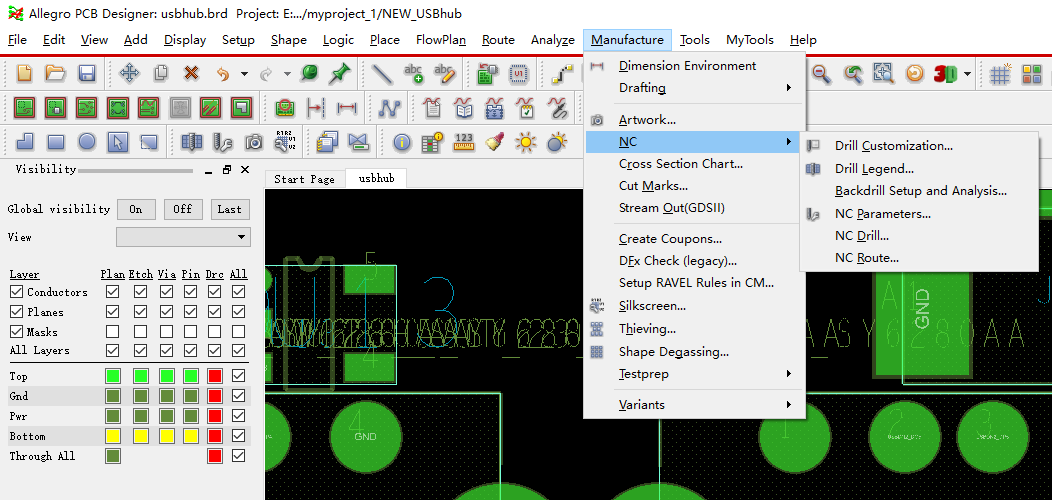Click the Zoom Previous icon
Viewport: 1052px width, 500px height.
(853, 73)
